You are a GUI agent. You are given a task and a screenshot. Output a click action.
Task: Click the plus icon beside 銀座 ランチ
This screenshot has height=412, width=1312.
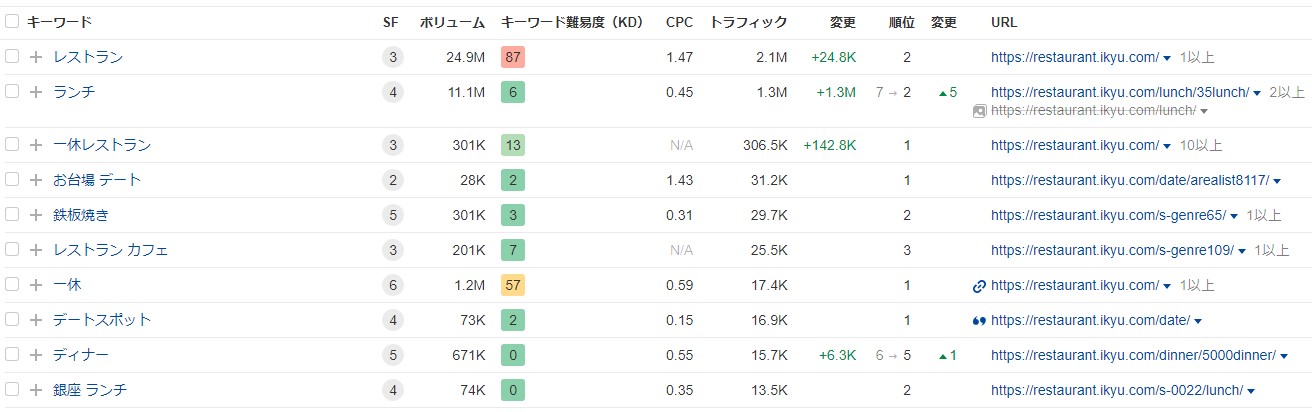coord(36,390)
